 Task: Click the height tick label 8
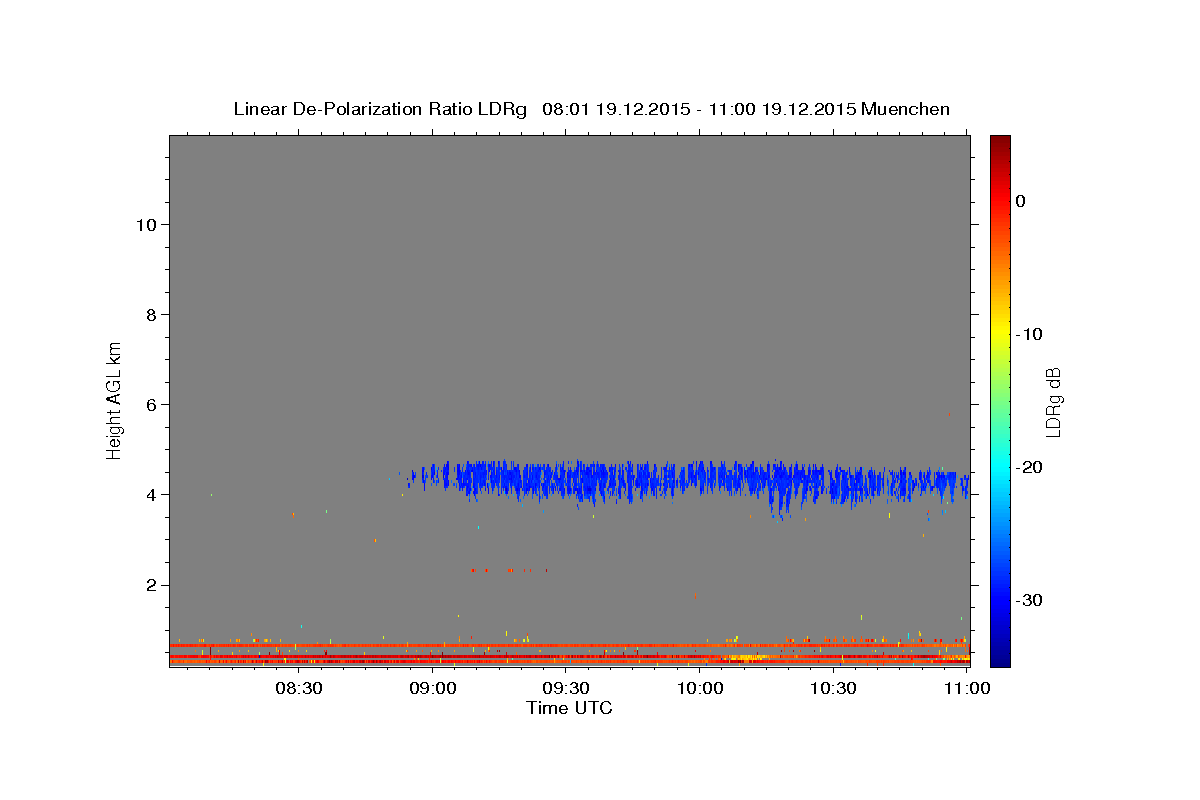(x=150, y=315)
